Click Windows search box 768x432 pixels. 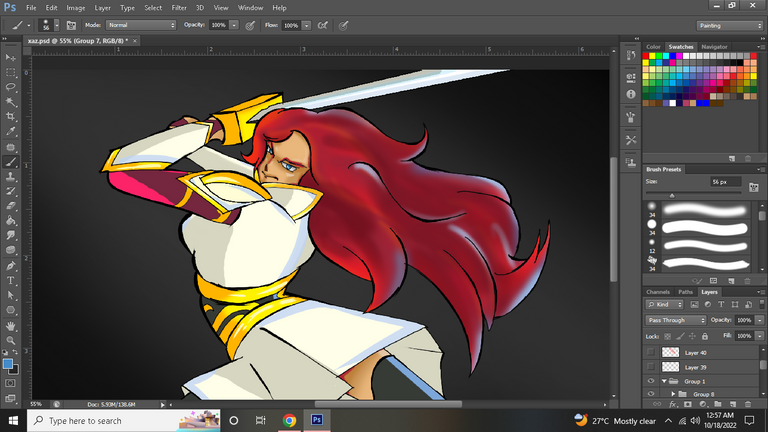(x=123, y=421)
